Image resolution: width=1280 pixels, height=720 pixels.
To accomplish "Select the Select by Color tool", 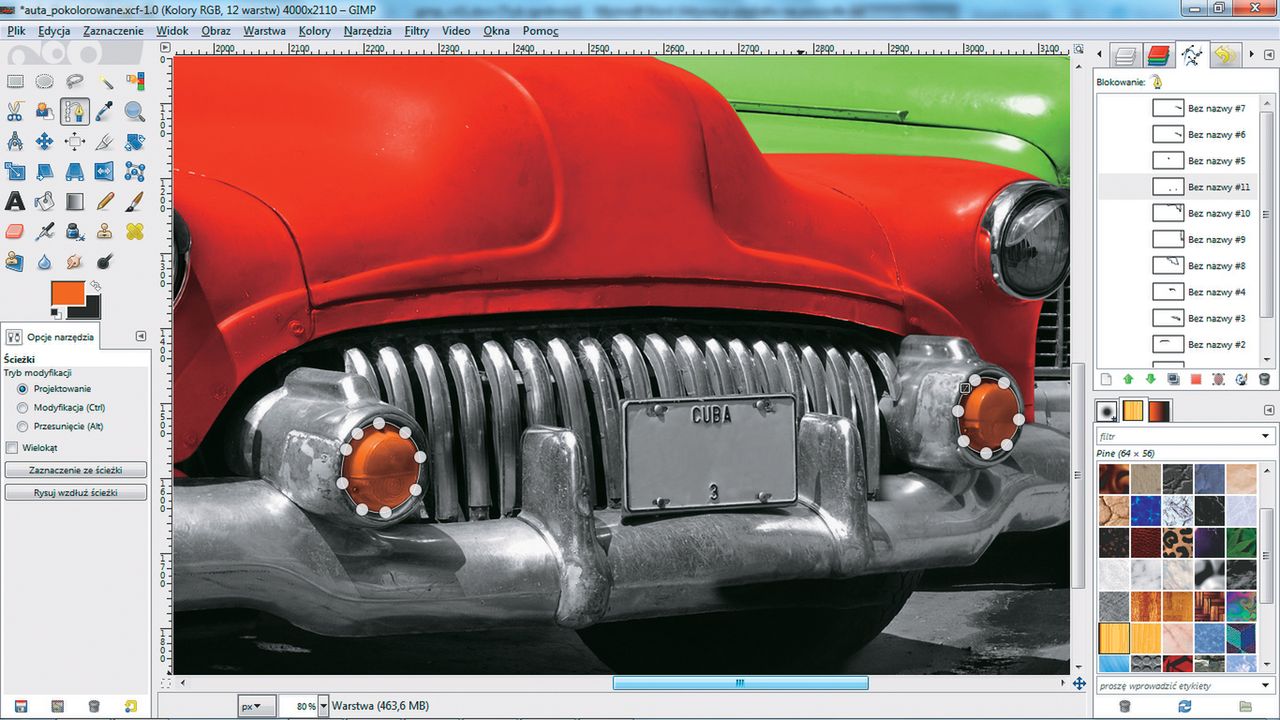I will (x=135, y=82).
